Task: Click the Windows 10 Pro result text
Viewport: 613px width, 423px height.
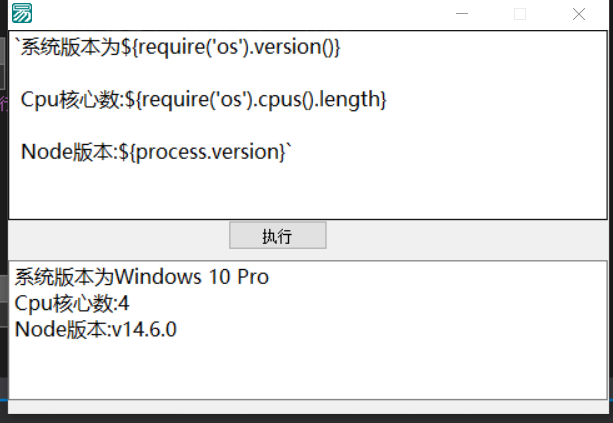Action: coord(192,277)
